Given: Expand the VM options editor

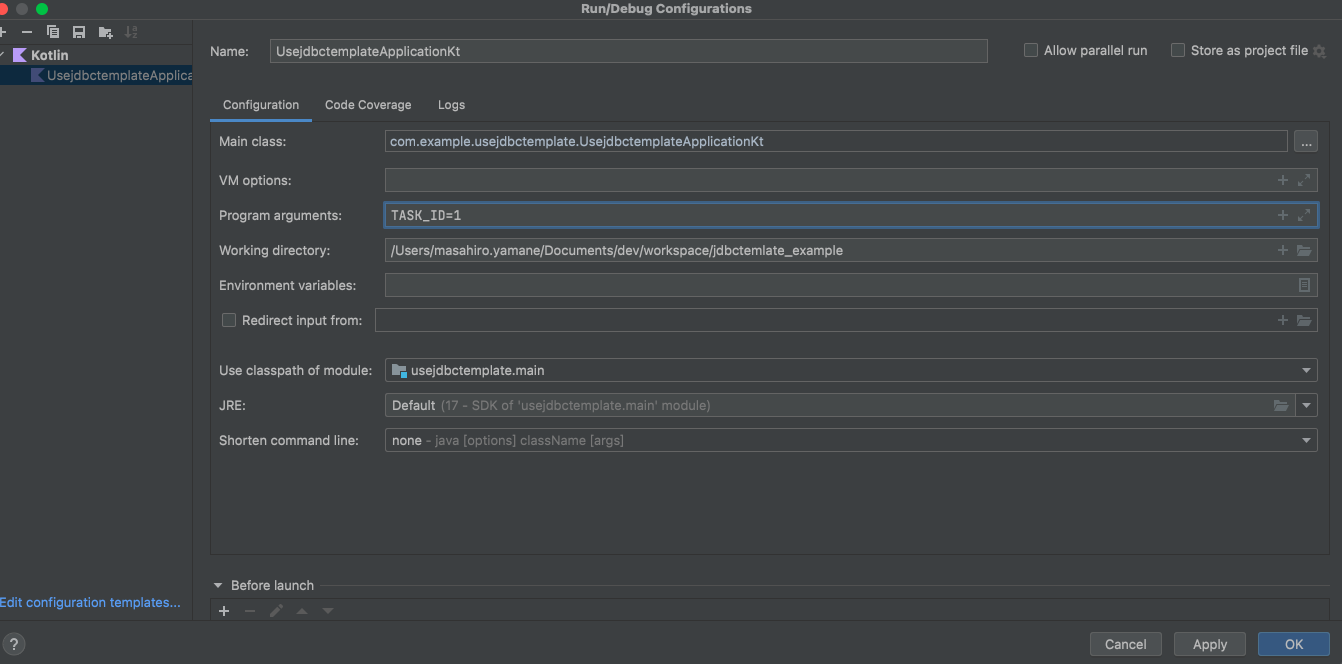Looking at the screenshot, I should (1303, 180).
